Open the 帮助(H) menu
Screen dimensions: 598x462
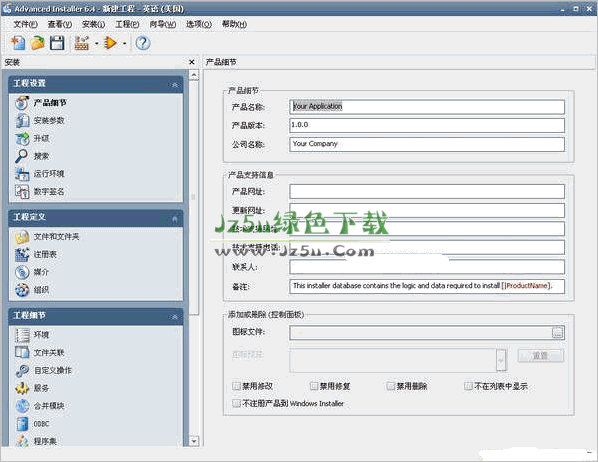(x=234, y=24)
